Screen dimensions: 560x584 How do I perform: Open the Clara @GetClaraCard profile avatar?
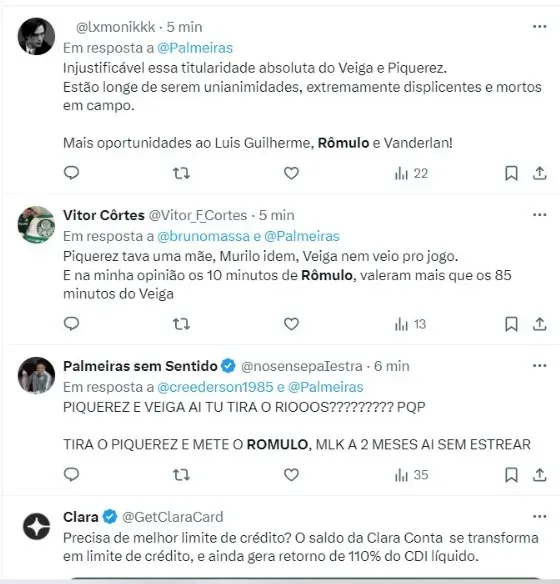[36, 526]
